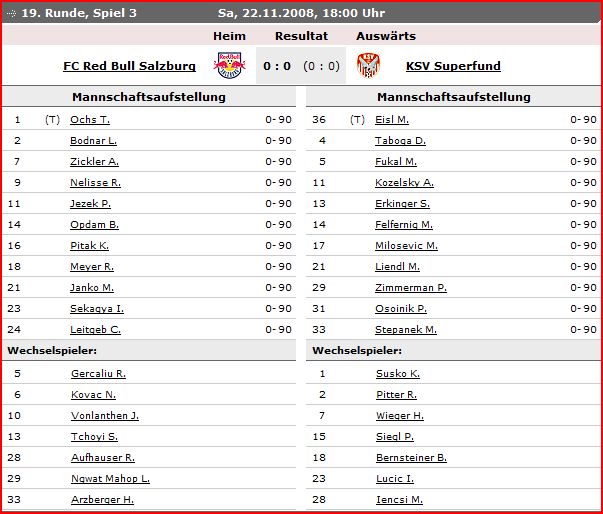
Task: Click the small icon beside 19. Runde
Action: tap(11, 13)
